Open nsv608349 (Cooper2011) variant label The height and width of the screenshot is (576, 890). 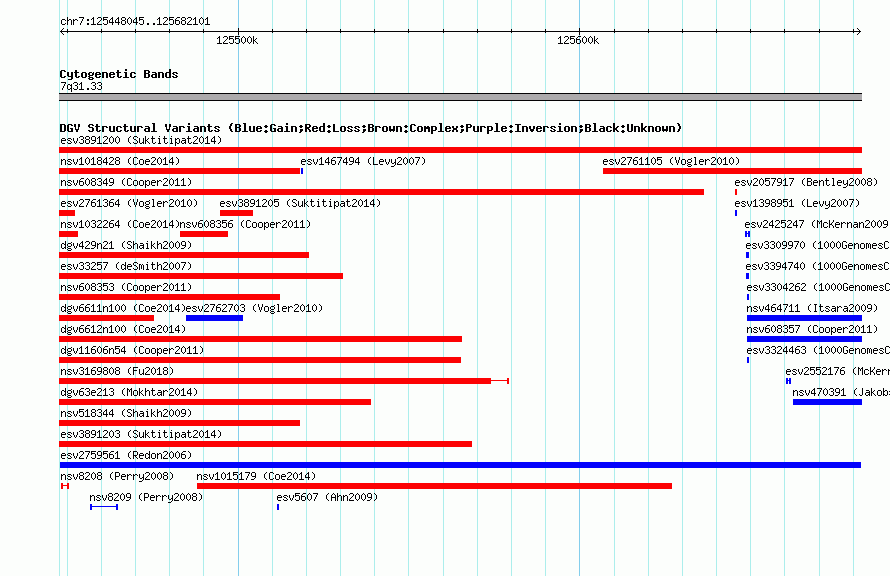[126, 182]
